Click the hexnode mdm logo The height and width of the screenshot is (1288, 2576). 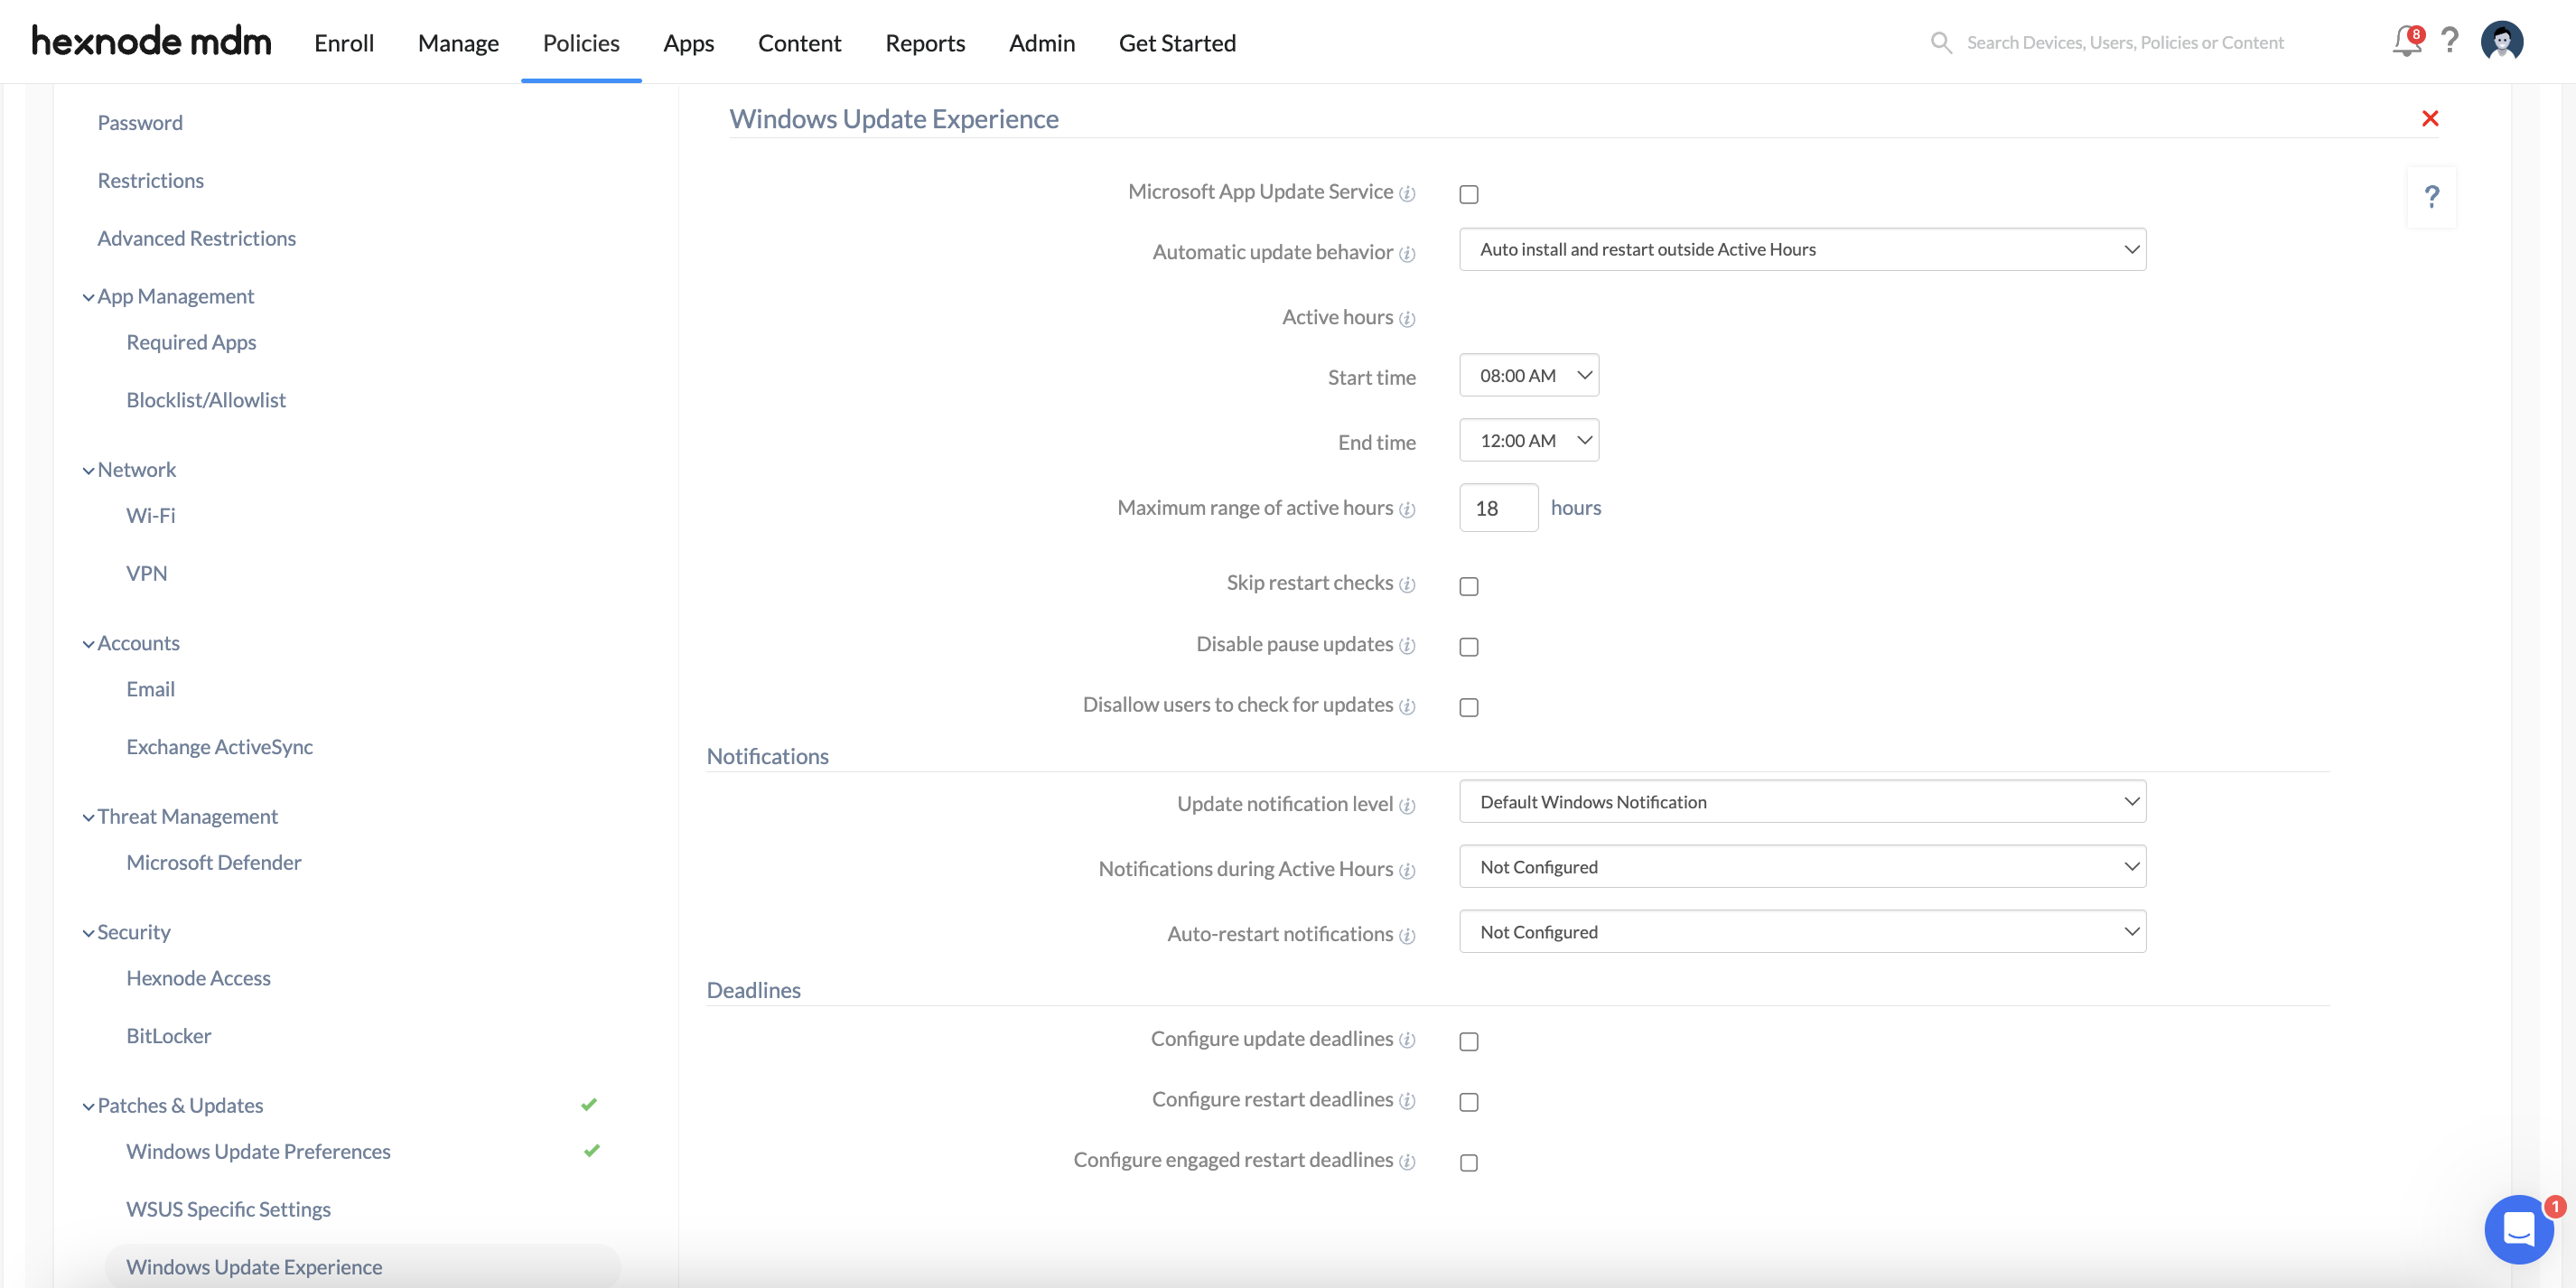tap(152, 41)
